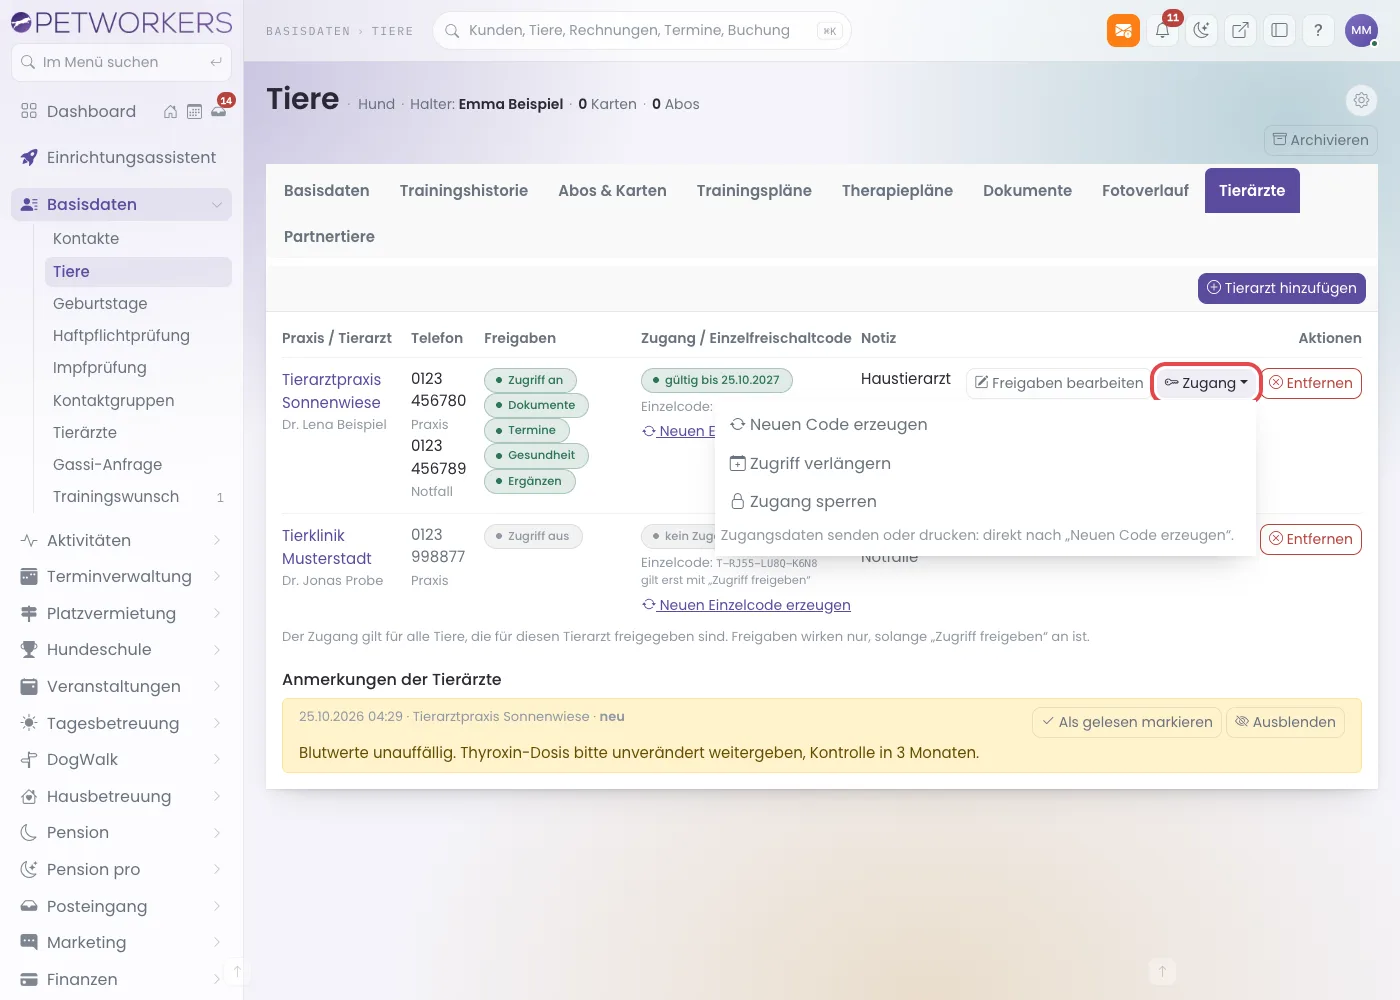The height and width of the screenshot is (1000, 1400).
Task: Click the Aktivitäten pulse icon
Action: pos(29,540)
